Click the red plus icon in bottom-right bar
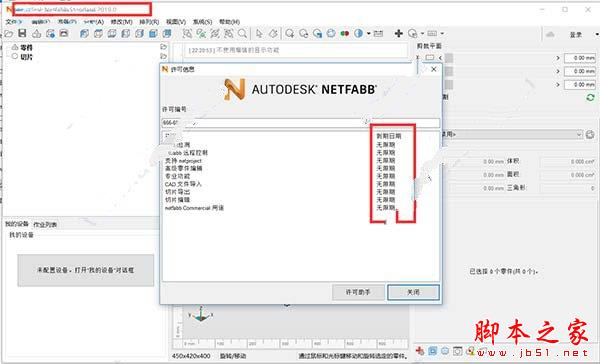The image size is (600, 364). click(x=420, y=351)
